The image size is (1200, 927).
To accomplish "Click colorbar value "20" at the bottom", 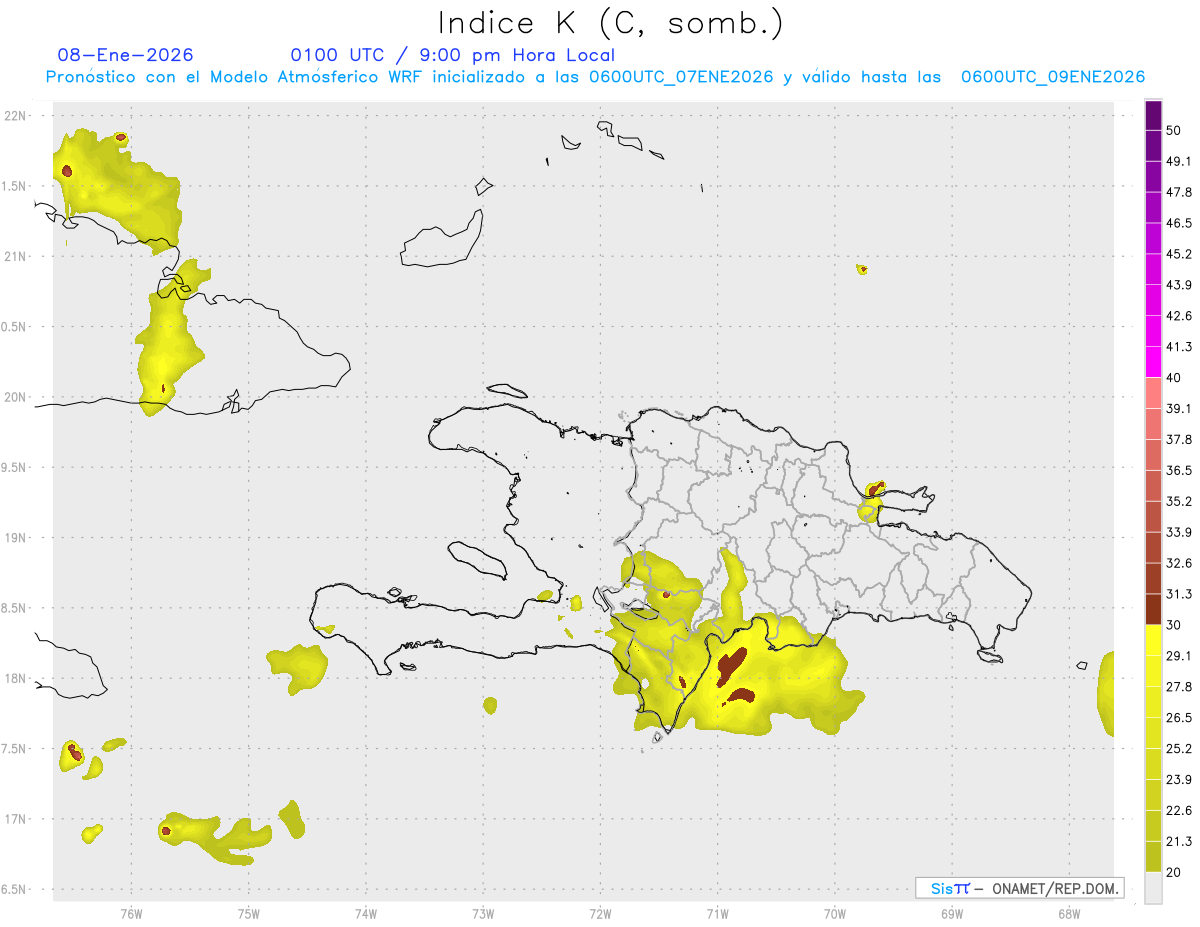I will [1174, 872].
